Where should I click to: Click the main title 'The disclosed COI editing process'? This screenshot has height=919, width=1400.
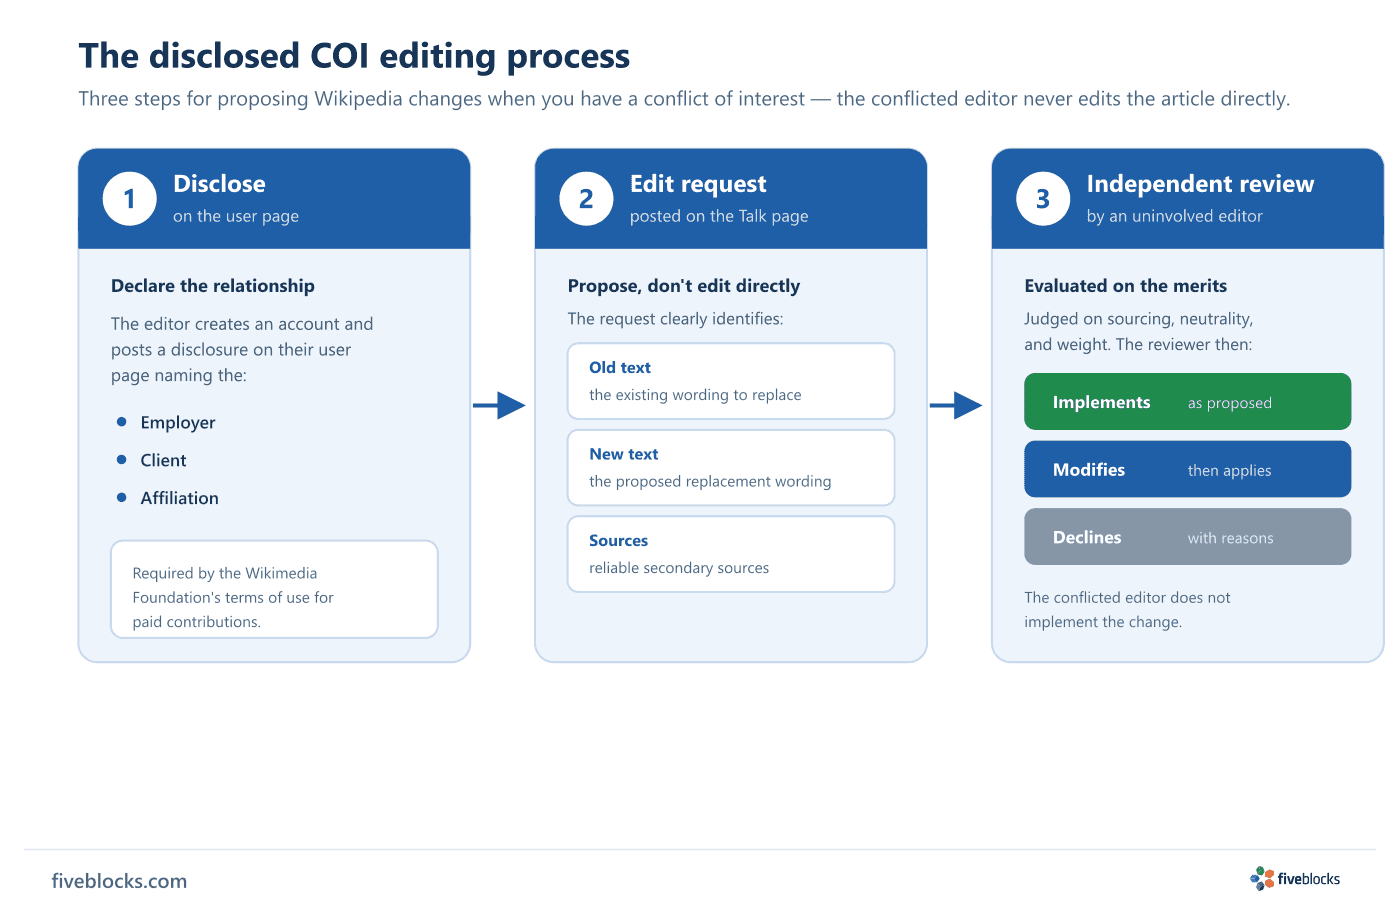click(354, 56)
